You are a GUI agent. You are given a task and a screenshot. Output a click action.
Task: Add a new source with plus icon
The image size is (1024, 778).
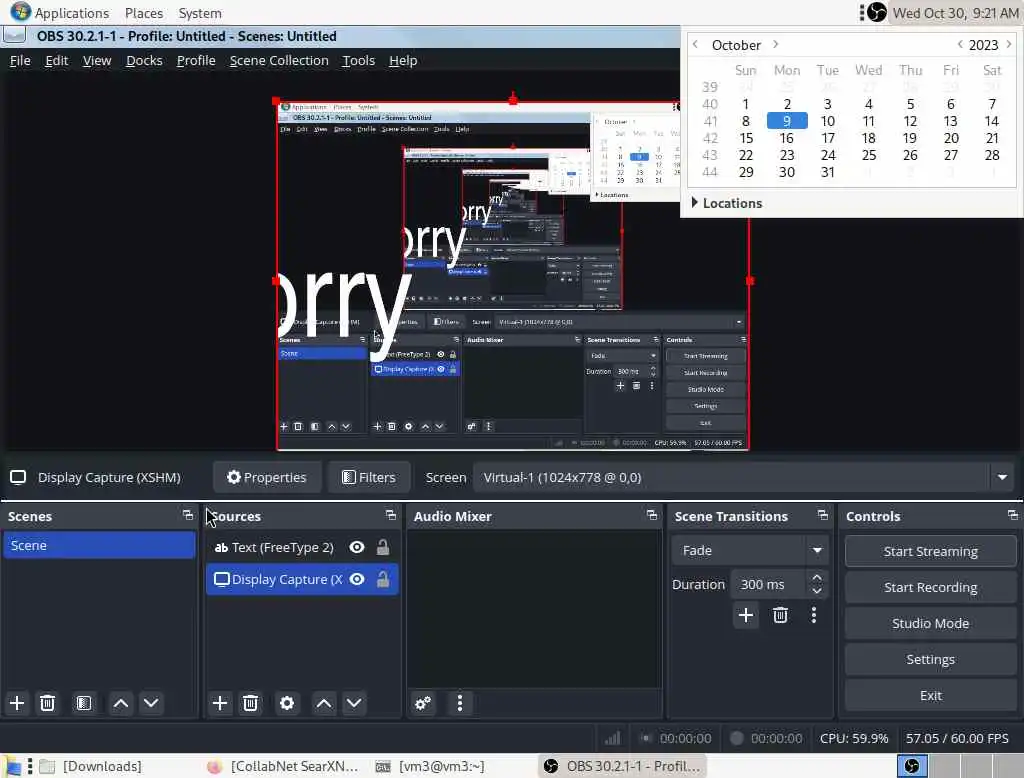tap(220, 703)
